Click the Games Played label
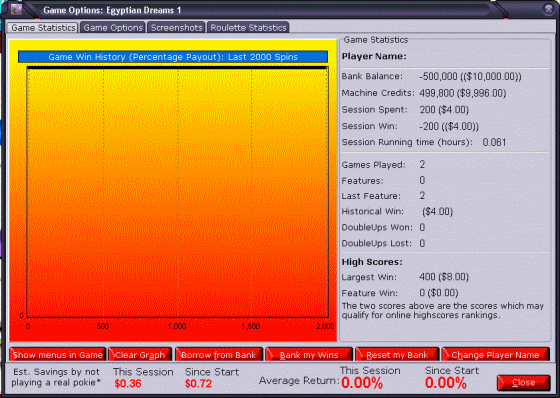 [x=373, y=165]
